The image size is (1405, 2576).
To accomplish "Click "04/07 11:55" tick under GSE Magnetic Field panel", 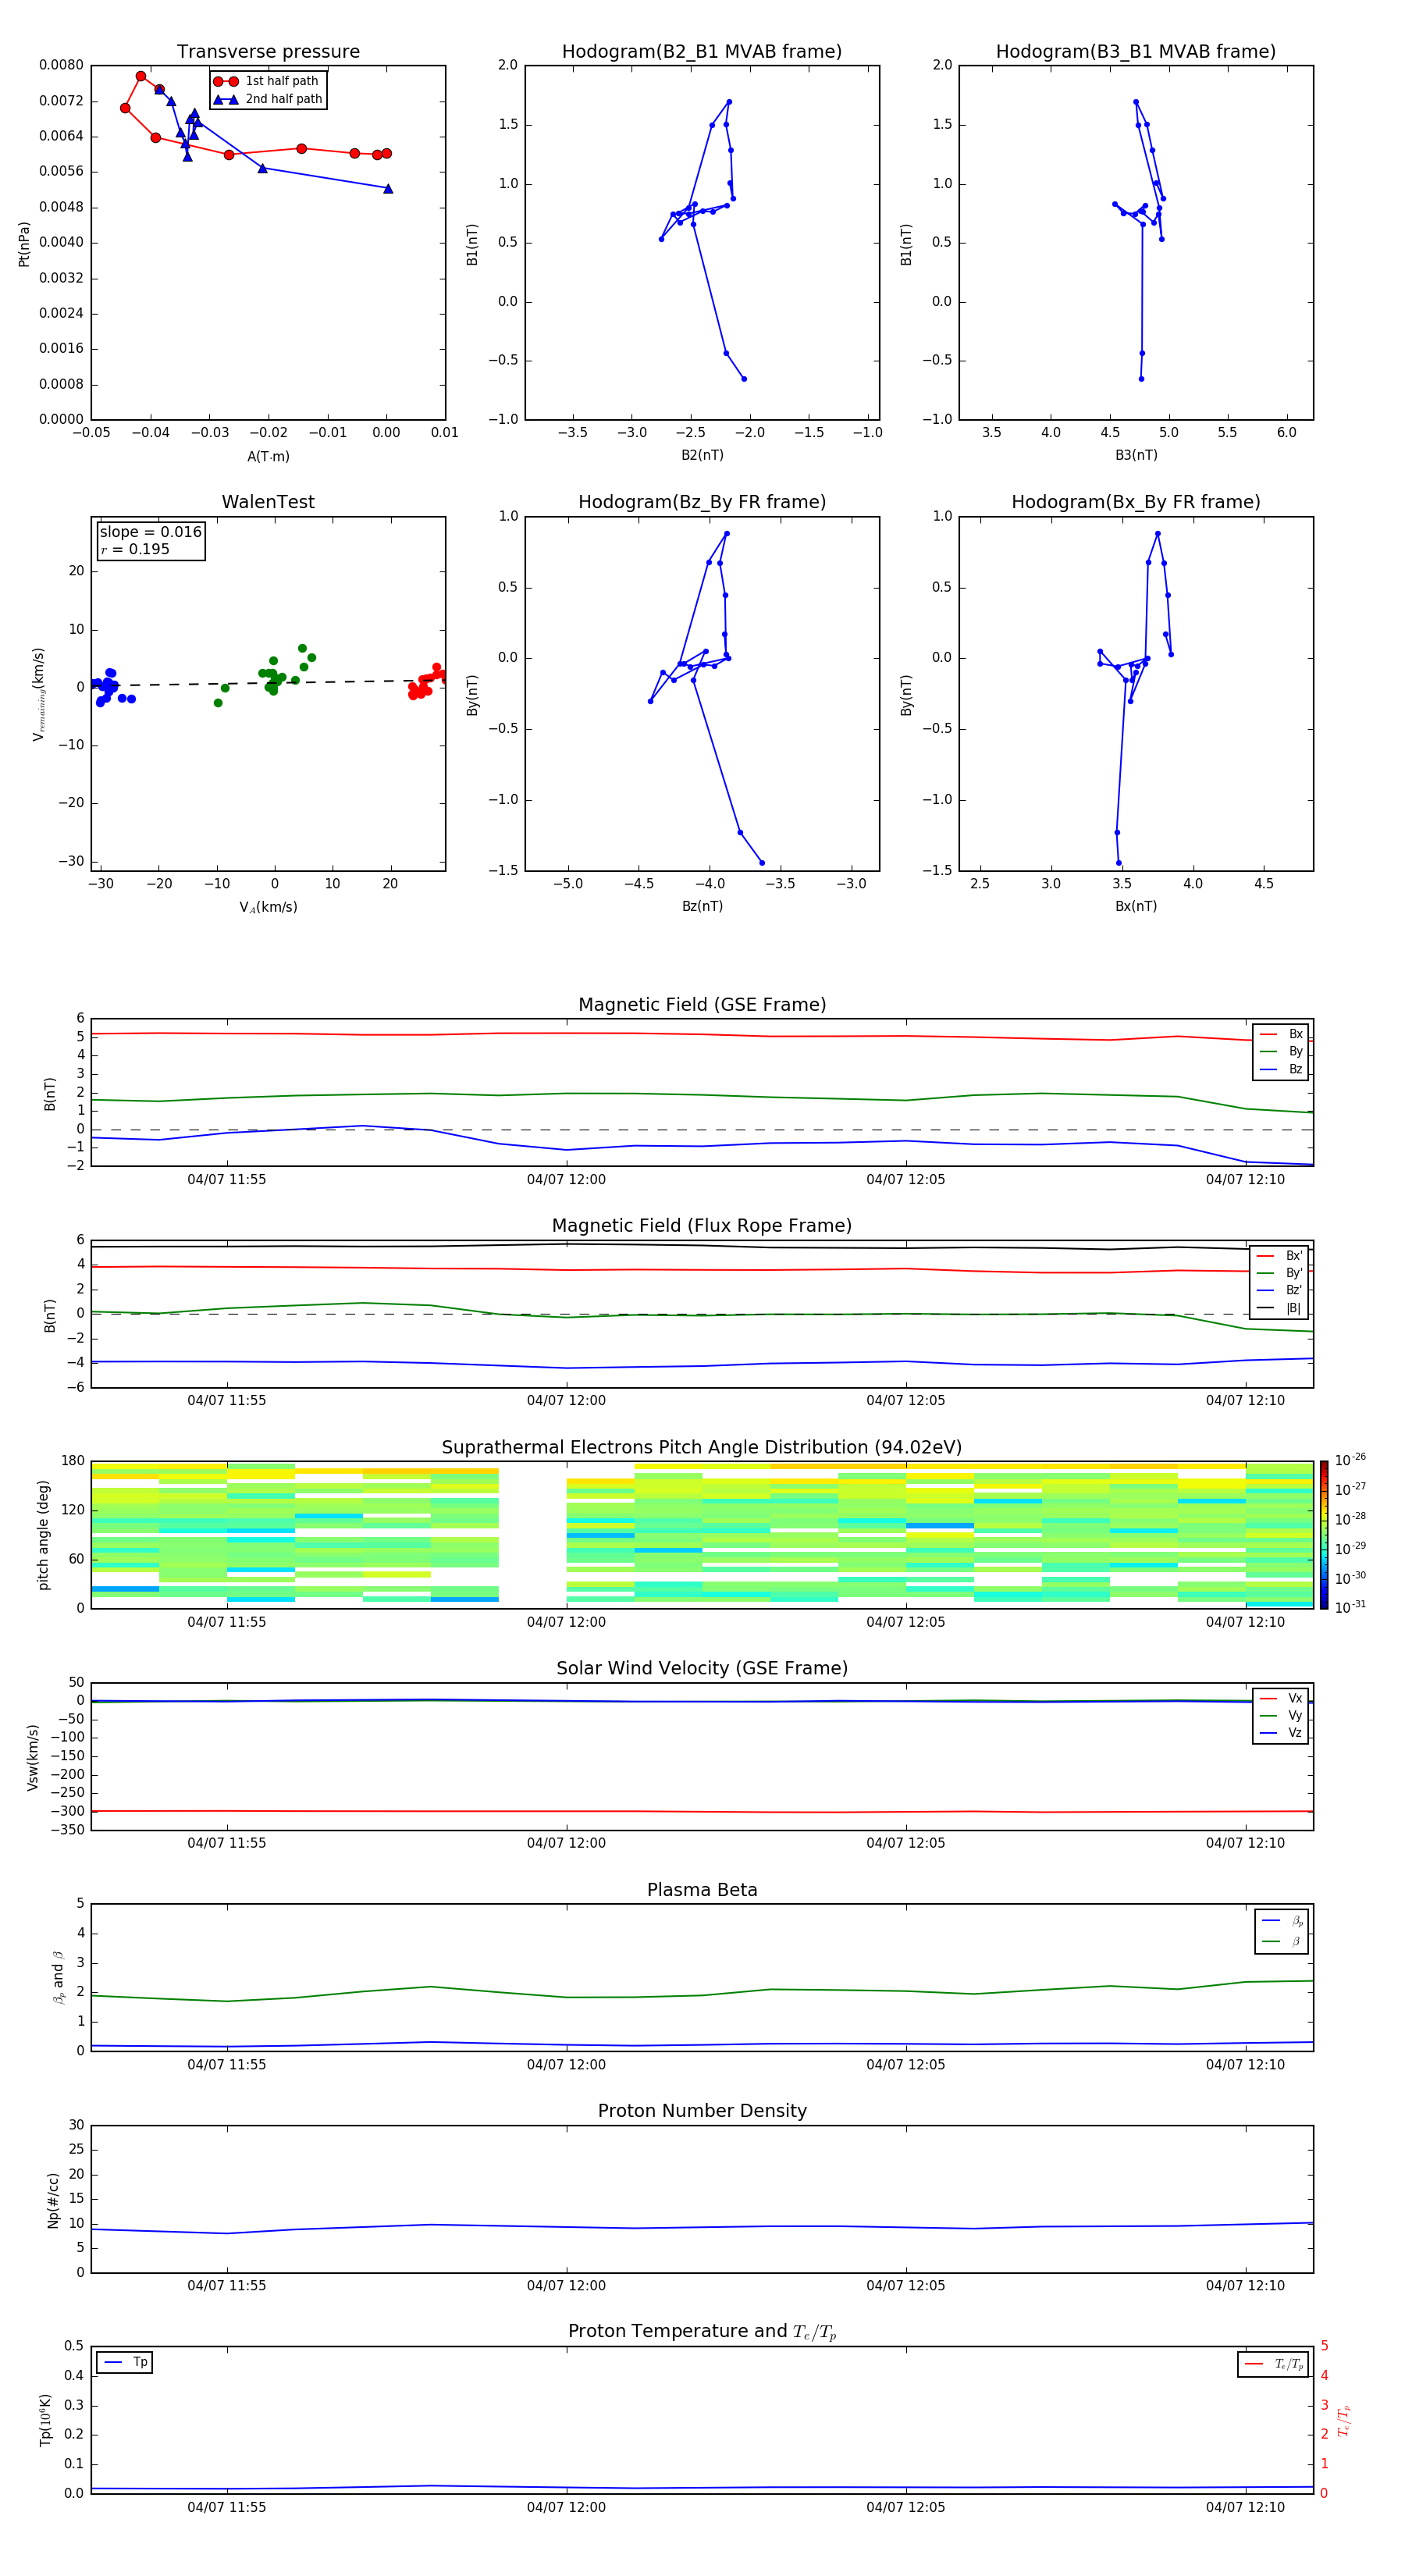I will pos(227,1179).
